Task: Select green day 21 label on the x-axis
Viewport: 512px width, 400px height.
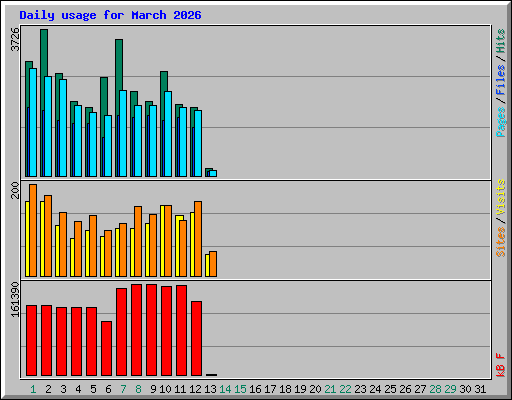Action: 330,389
